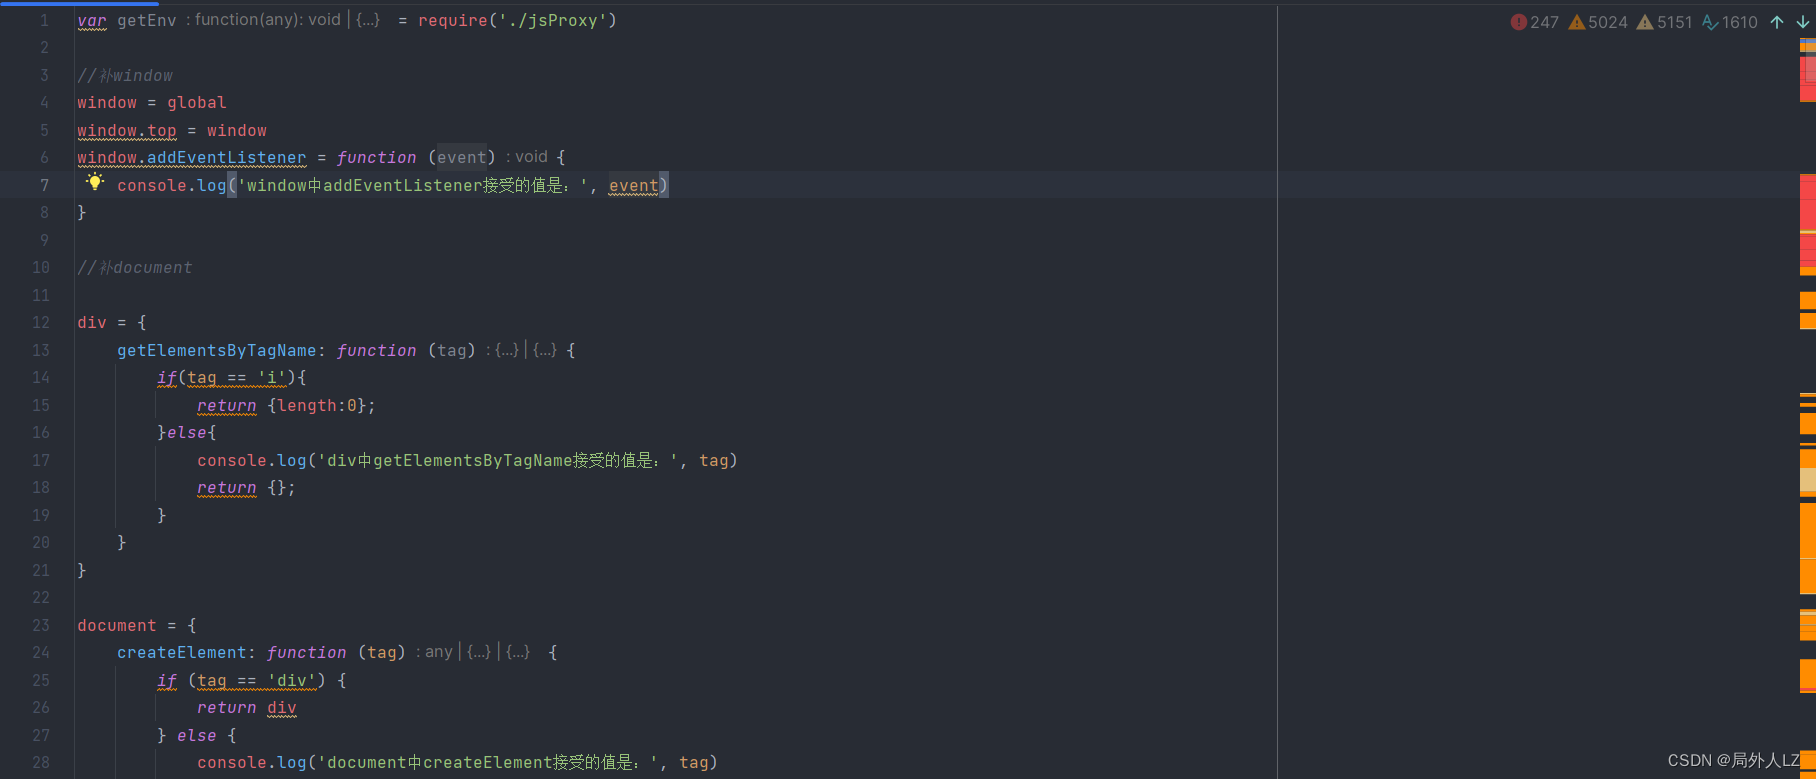Click the '//补document' comment
Screen dimensions: 1816x779
point(135,267)
